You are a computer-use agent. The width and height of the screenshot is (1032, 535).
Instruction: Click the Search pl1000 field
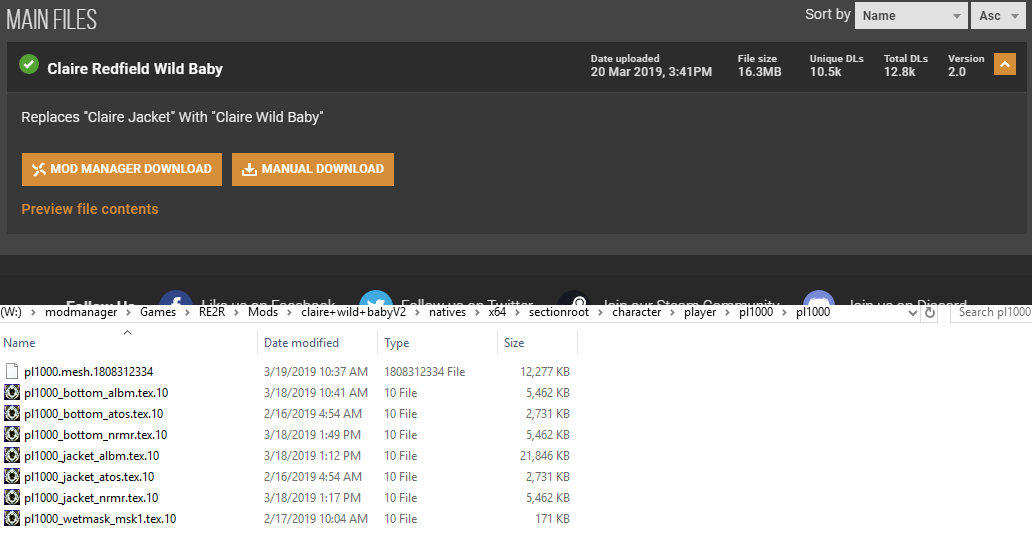click(991, 313)
